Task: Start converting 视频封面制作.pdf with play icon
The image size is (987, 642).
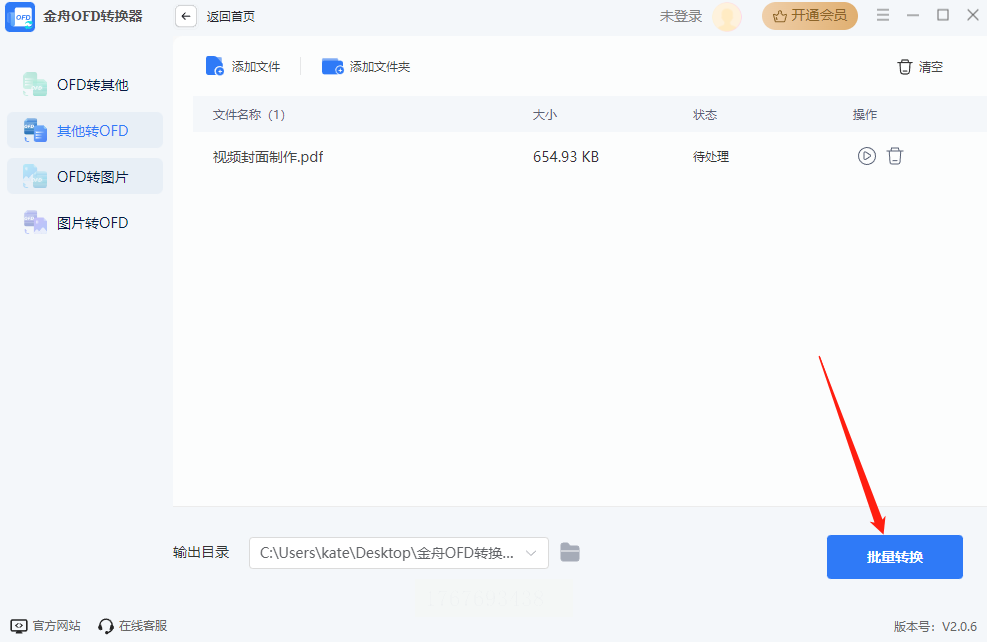Action: click(x=867, y=156)
